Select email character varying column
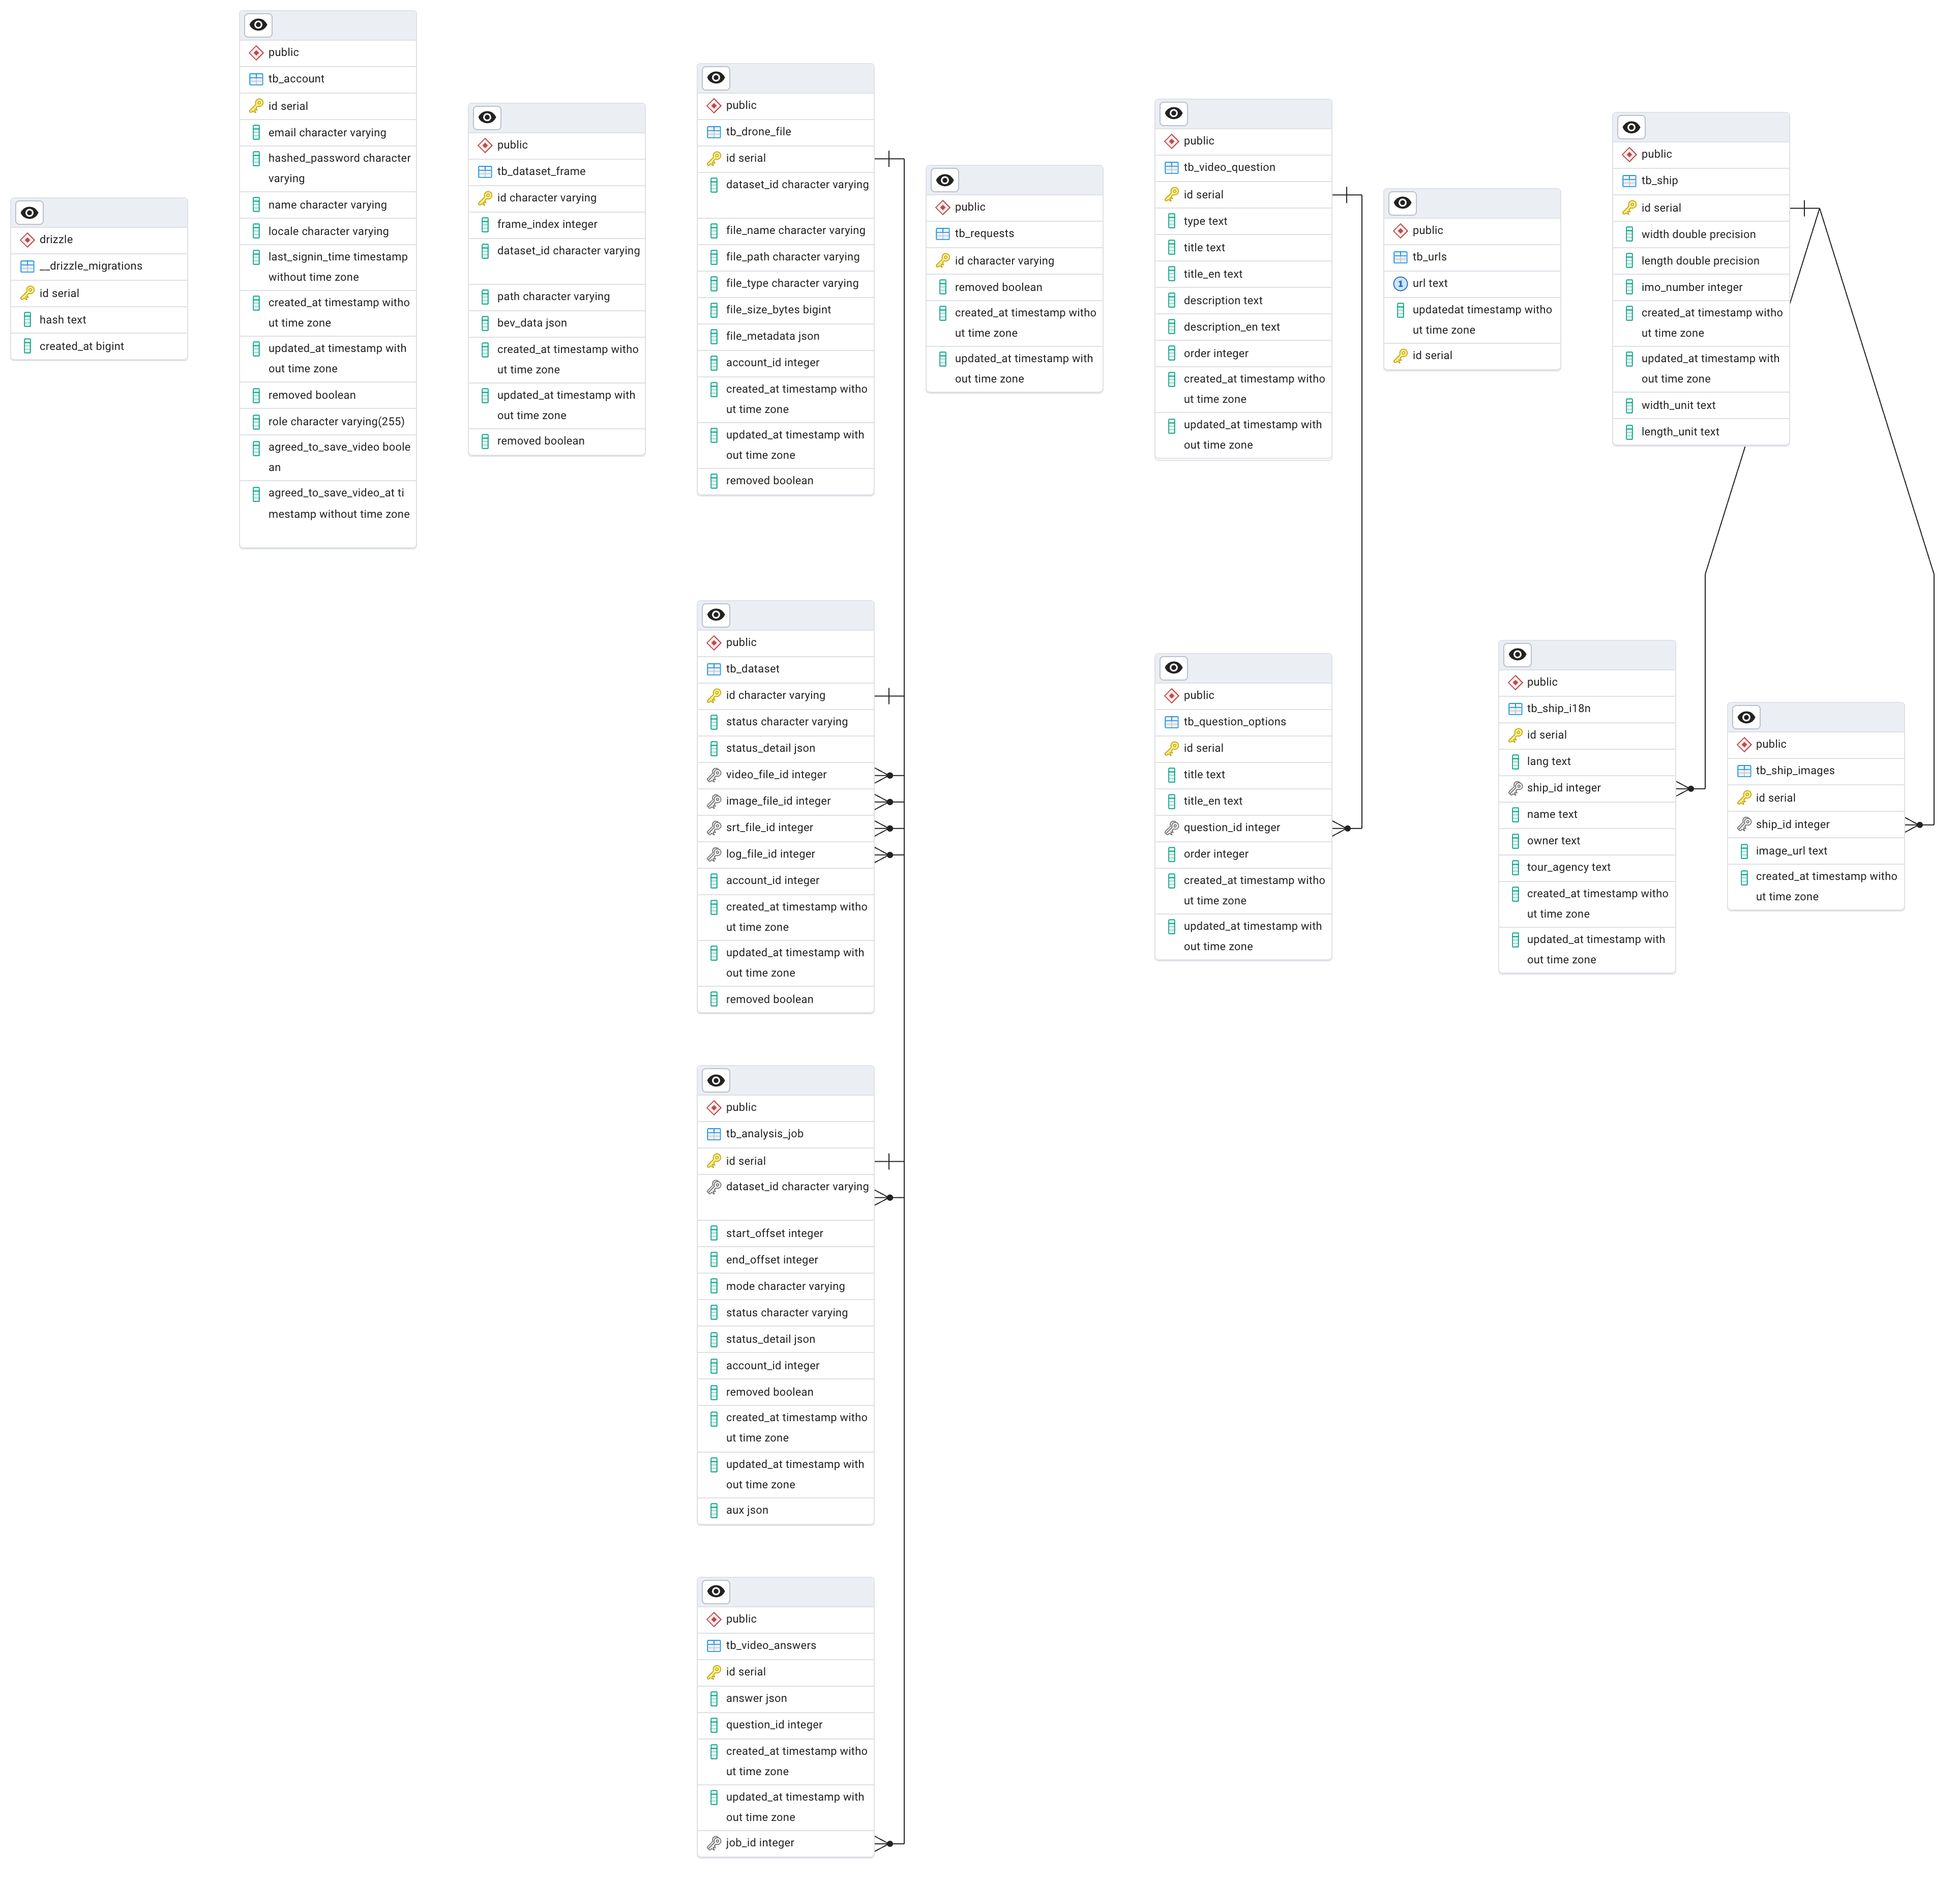Viewport: 1960px width, 1884px height. point(327,133)
